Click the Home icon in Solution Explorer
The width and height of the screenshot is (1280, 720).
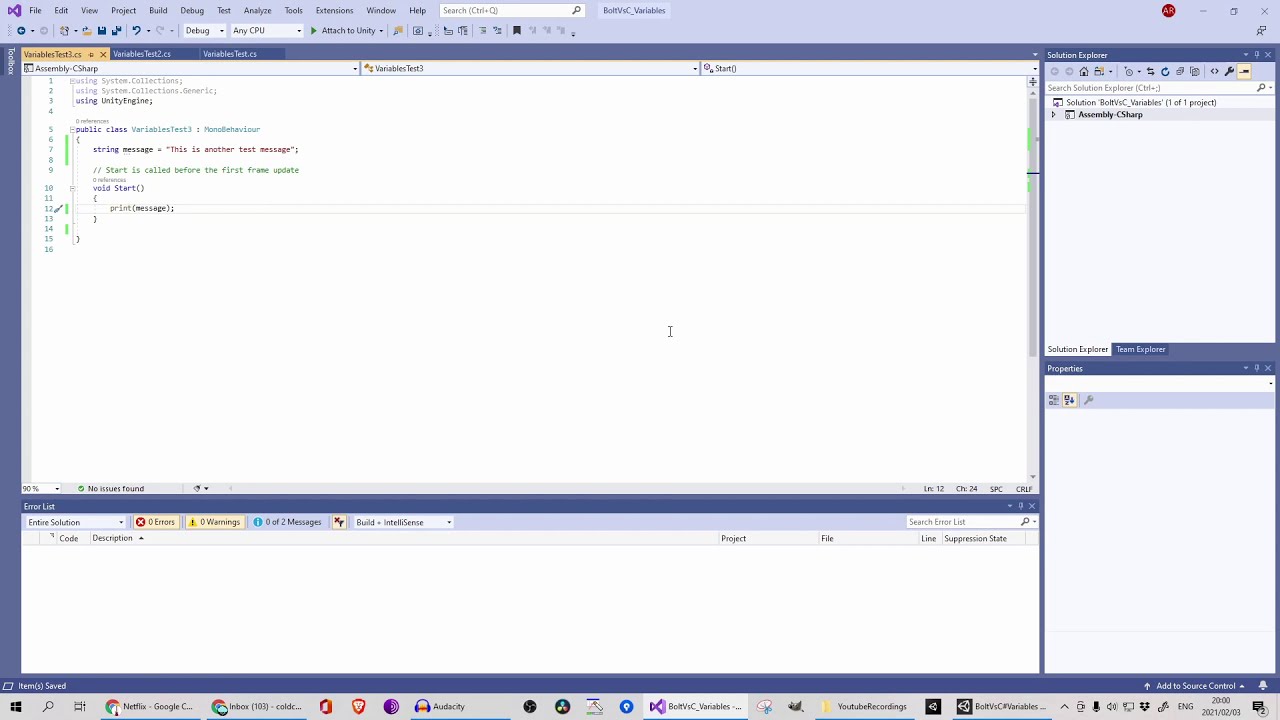[x=1084, y=72]
